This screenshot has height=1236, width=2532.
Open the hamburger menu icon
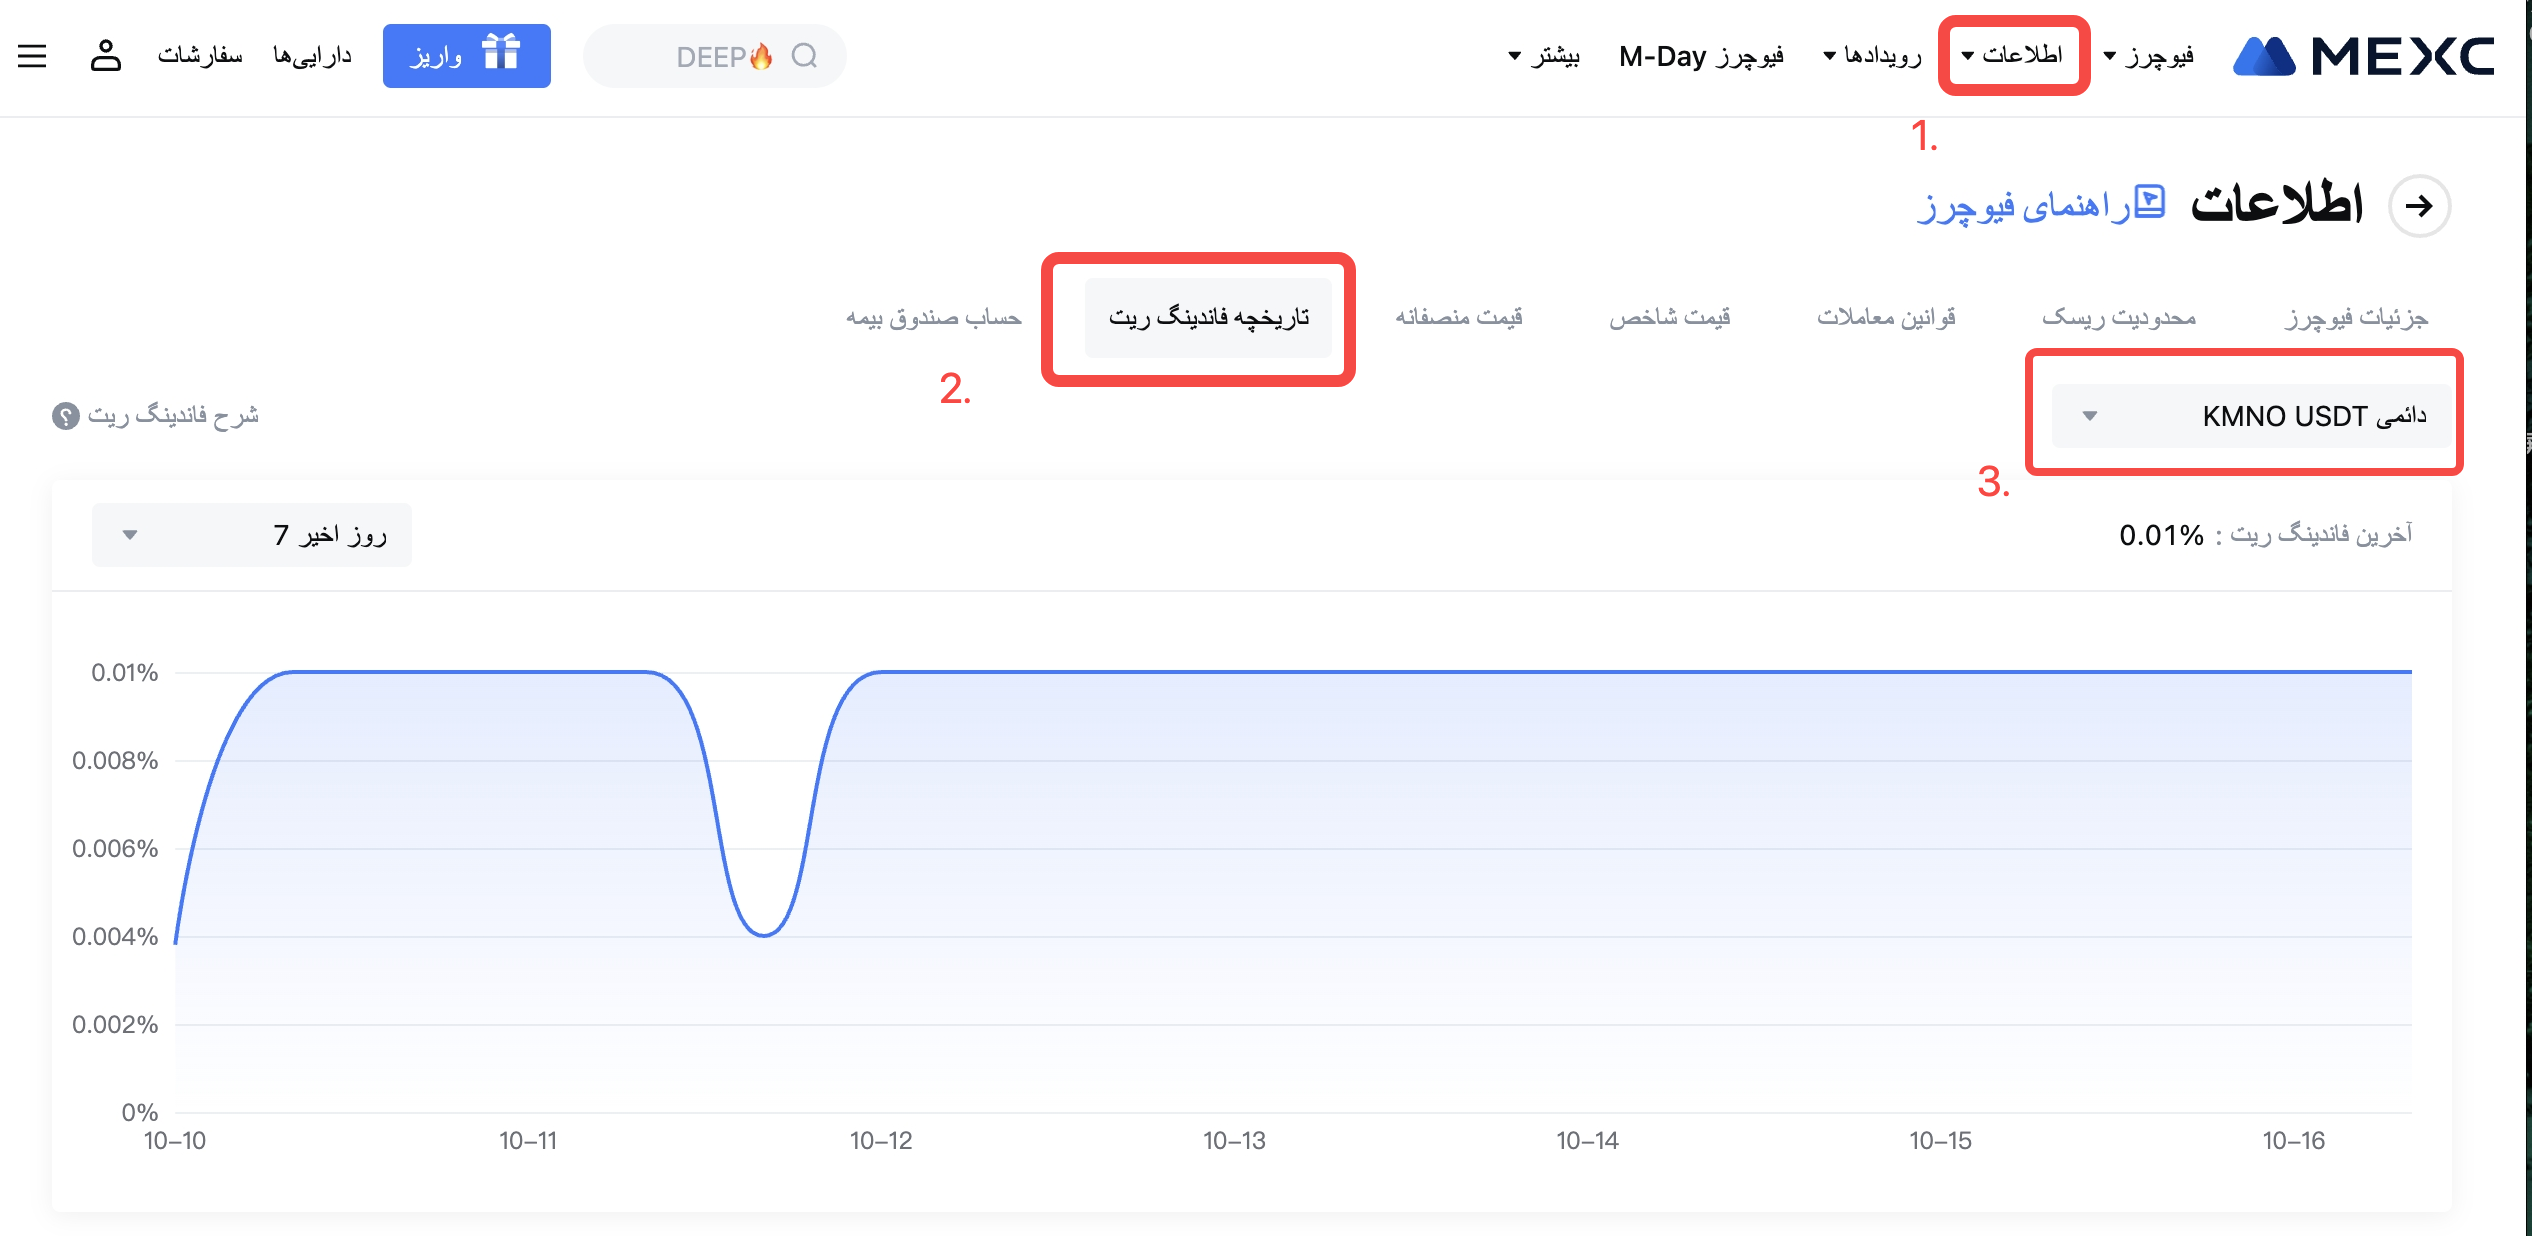click(32, 56)
